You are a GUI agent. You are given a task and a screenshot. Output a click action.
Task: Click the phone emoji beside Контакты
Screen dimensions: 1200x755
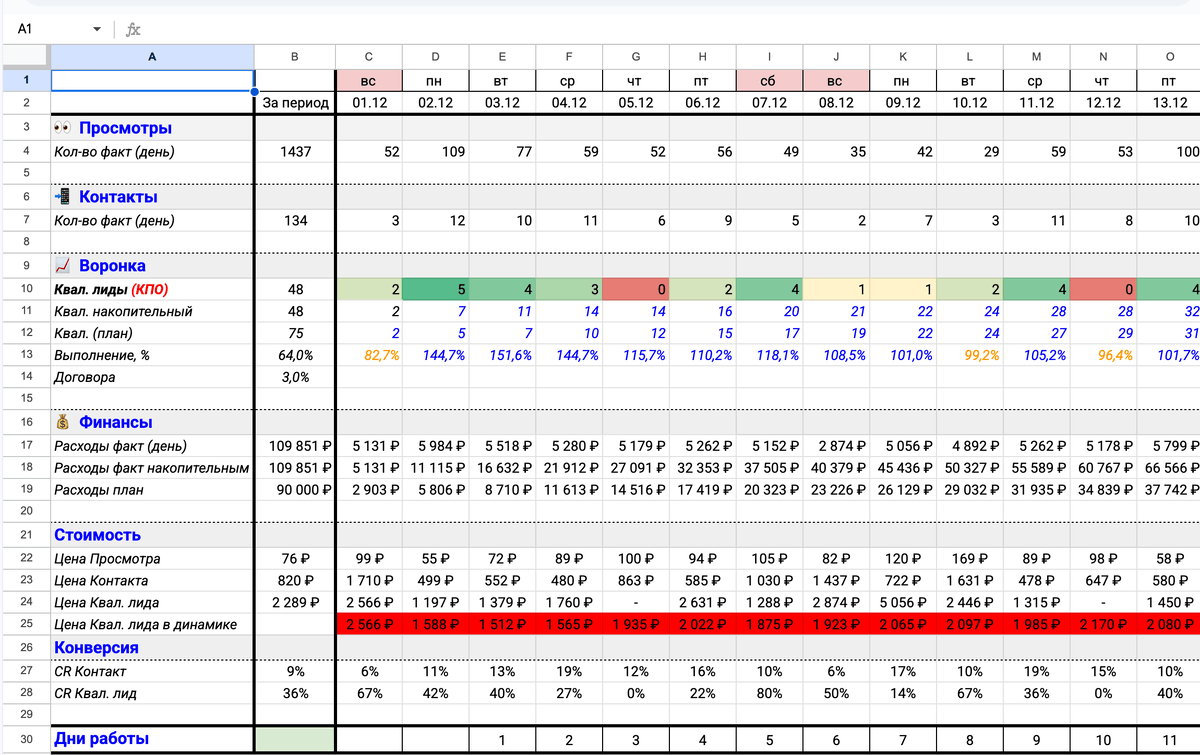[x=62, y=197]
